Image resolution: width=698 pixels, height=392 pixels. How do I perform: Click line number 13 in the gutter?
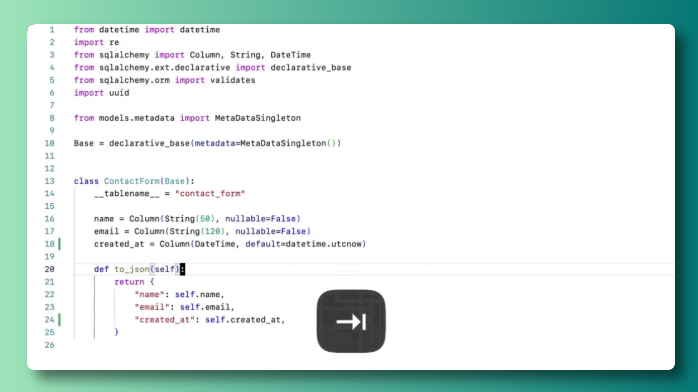click(x=49, y=181)
